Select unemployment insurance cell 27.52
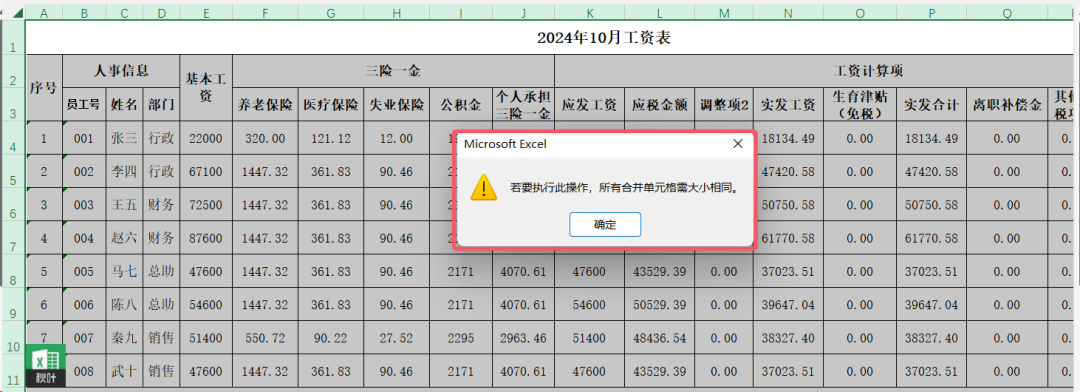This screenshot has width=1080, height=392. (x=397, y=338)
